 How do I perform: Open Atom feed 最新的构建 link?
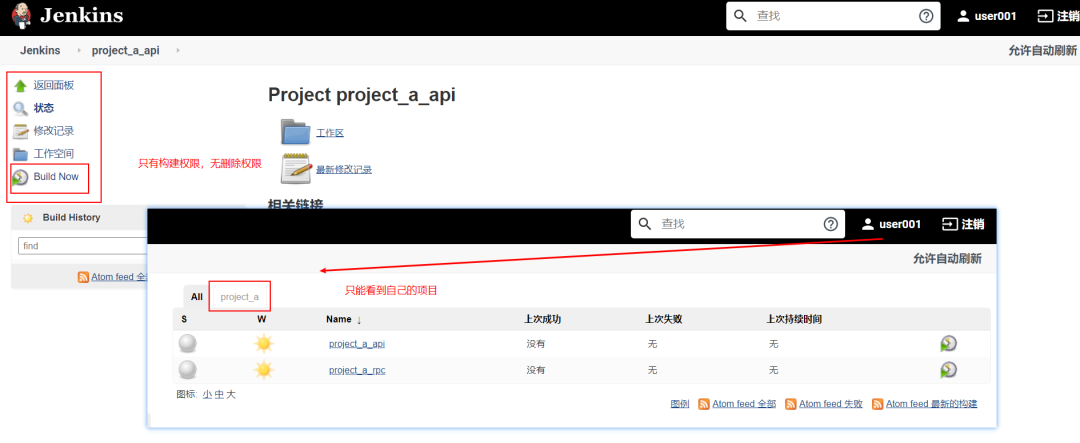931,404
